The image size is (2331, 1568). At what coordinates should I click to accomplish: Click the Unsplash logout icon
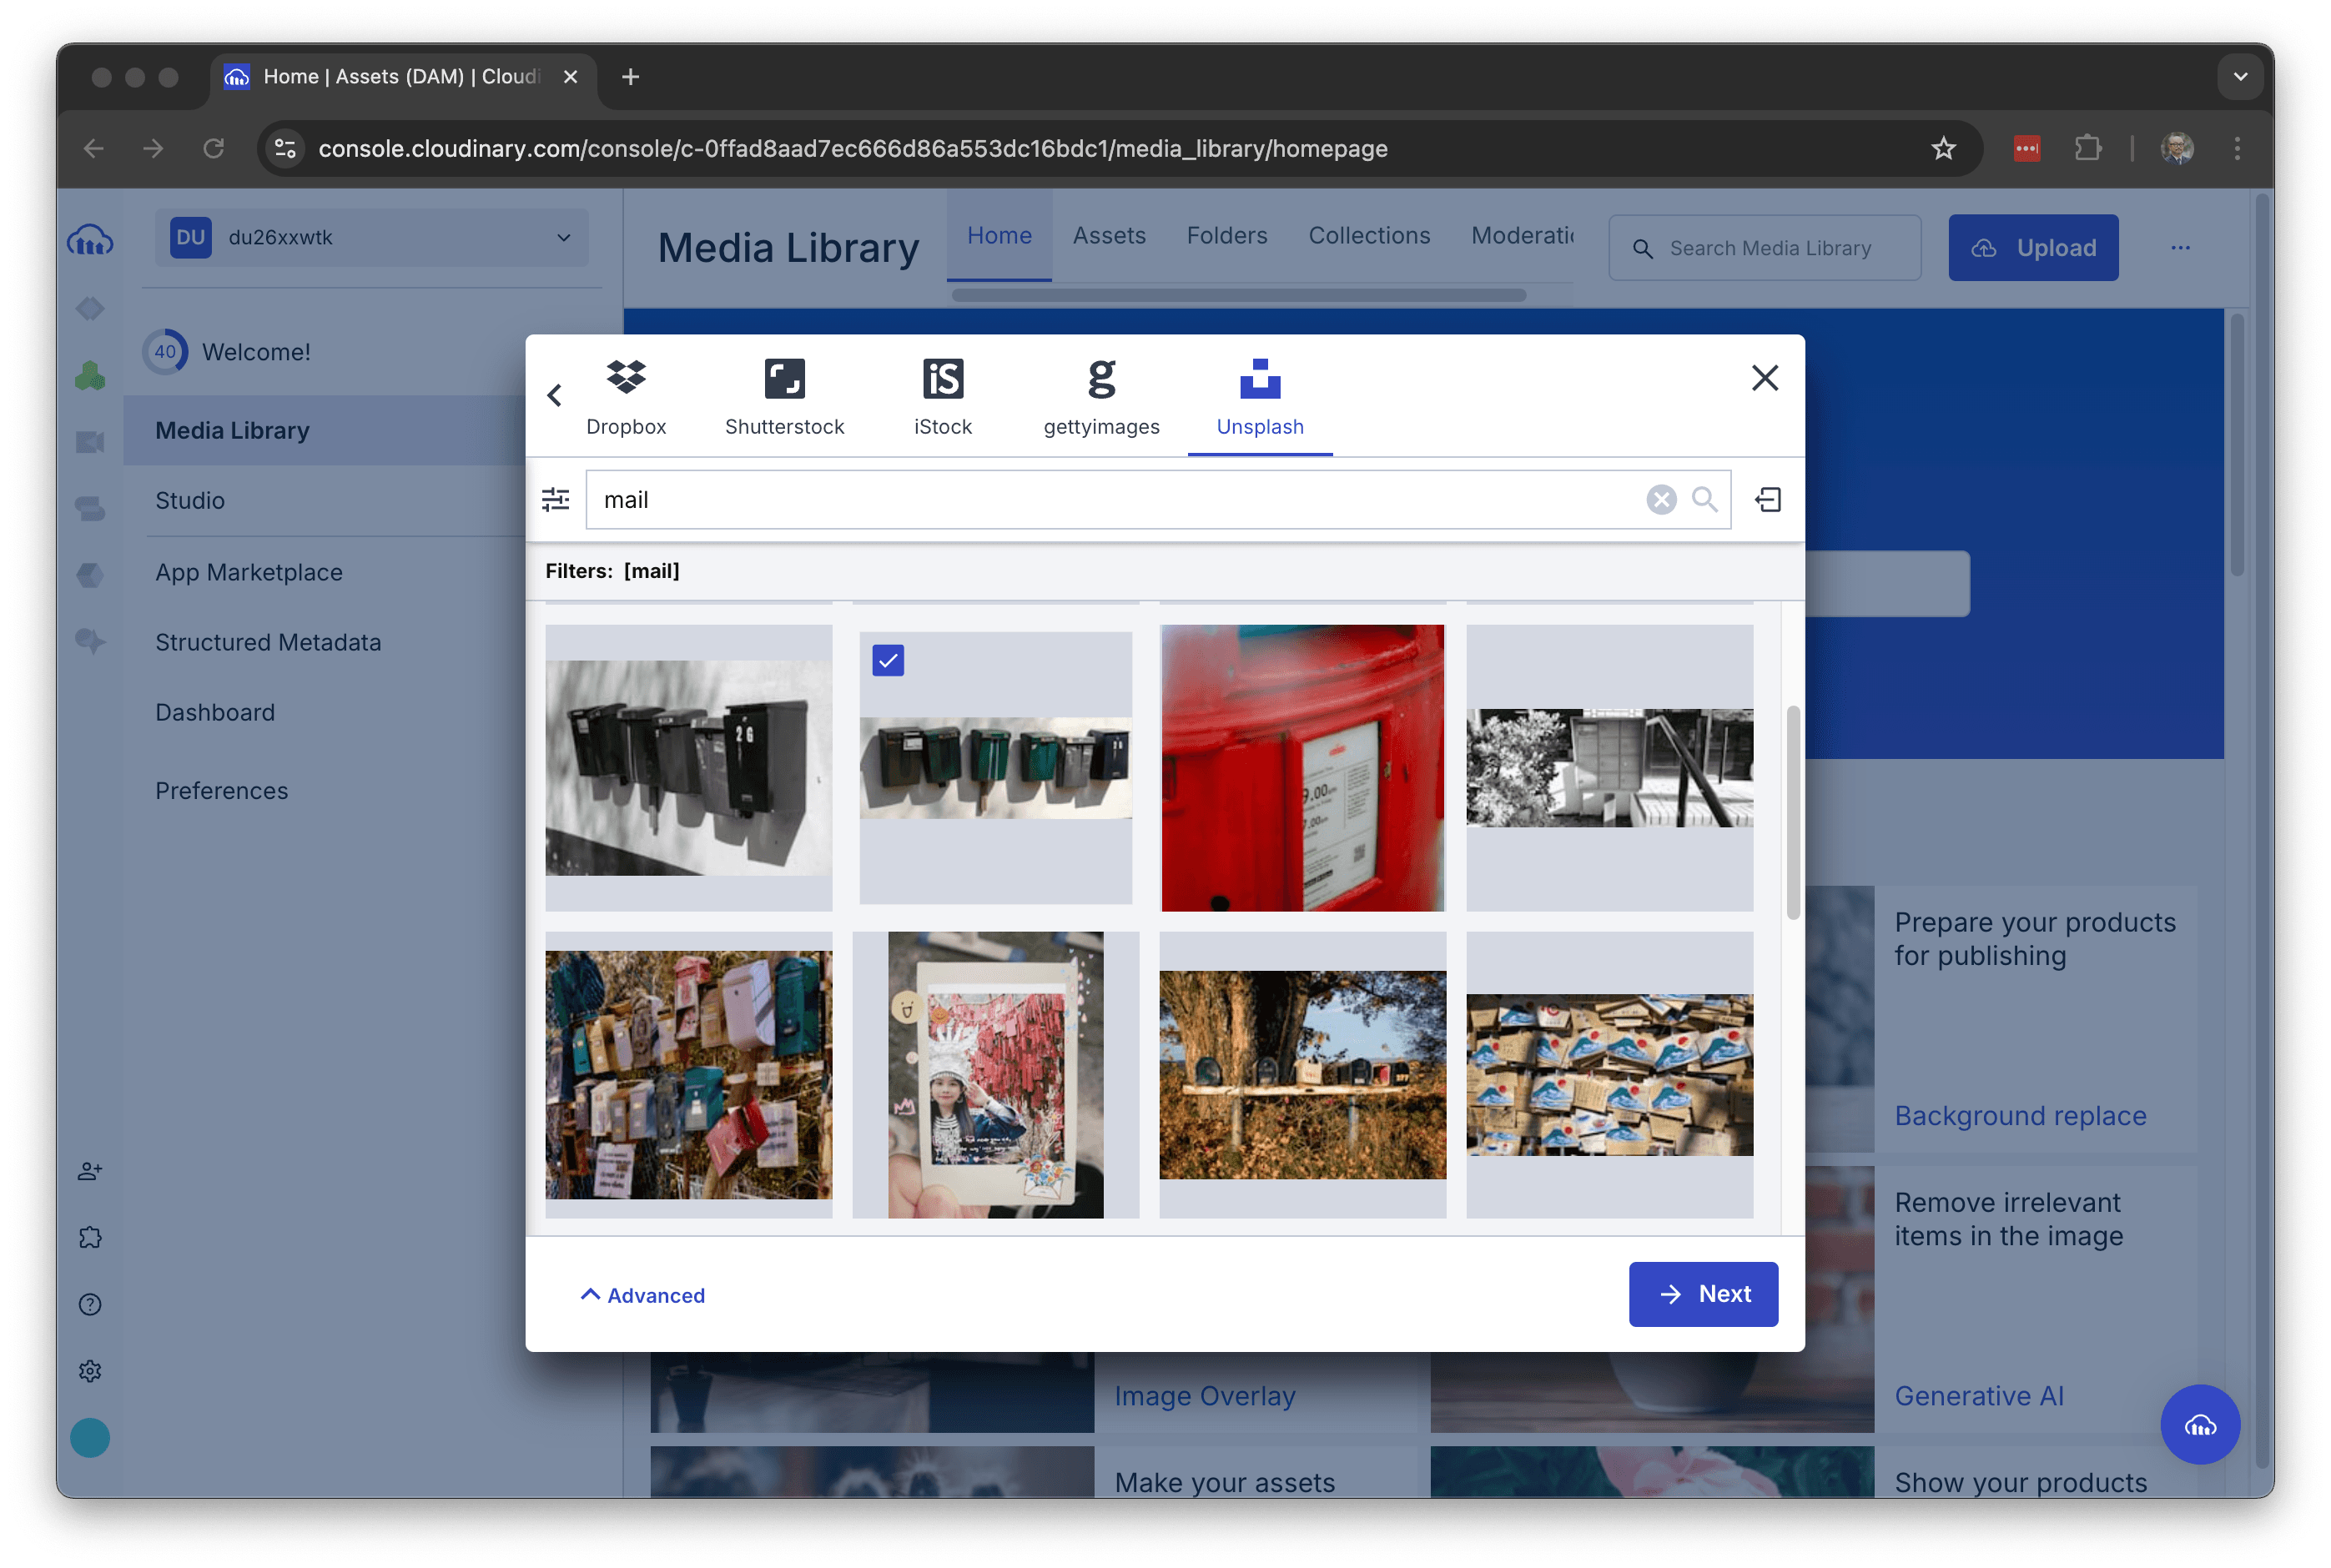1768,499
